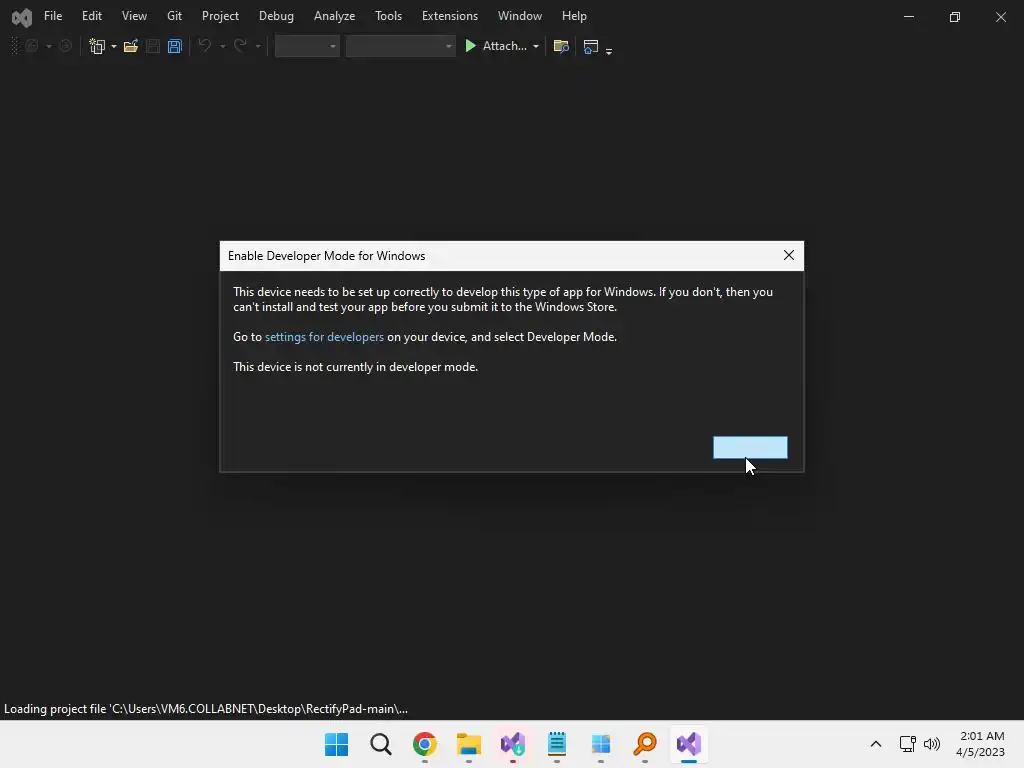
Task: Expand the New Project dropdown arrow
Action: (114, 46)
